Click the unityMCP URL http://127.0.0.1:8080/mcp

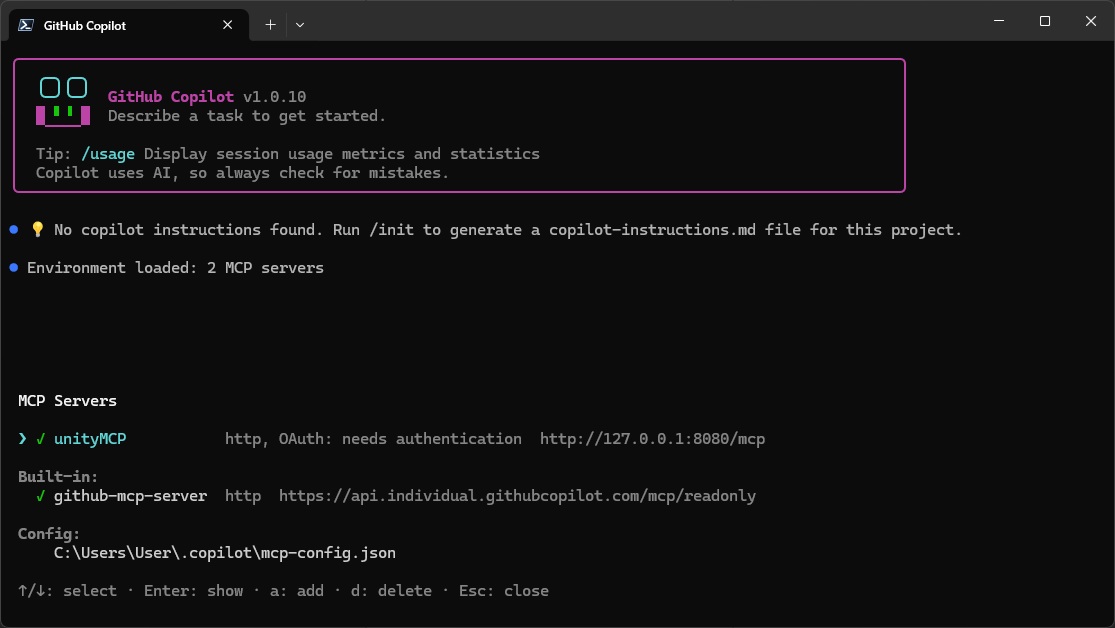pos(652,439)
